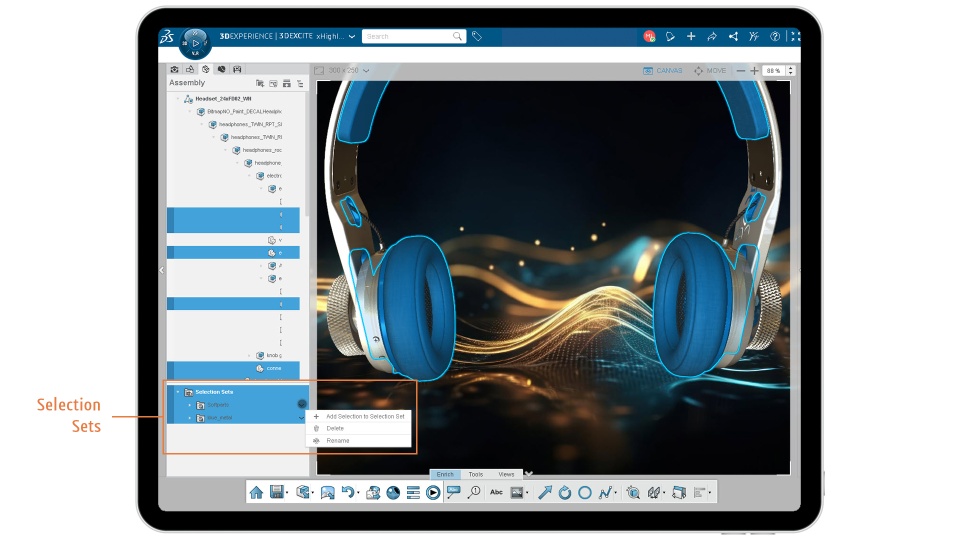Click the replace image arrow icon

click(x=373, y=493)
